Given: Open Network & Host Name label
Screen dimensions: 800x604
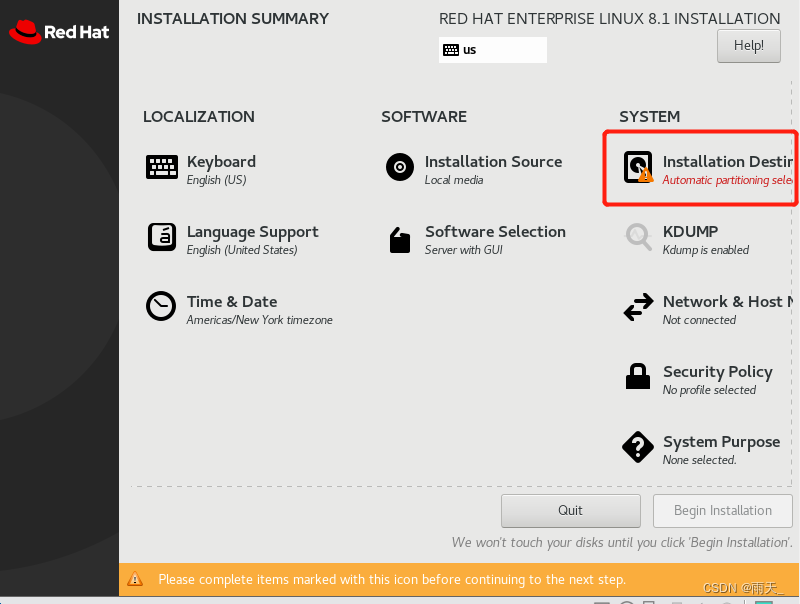Looking at the screenshot, I should click(729, 301).
